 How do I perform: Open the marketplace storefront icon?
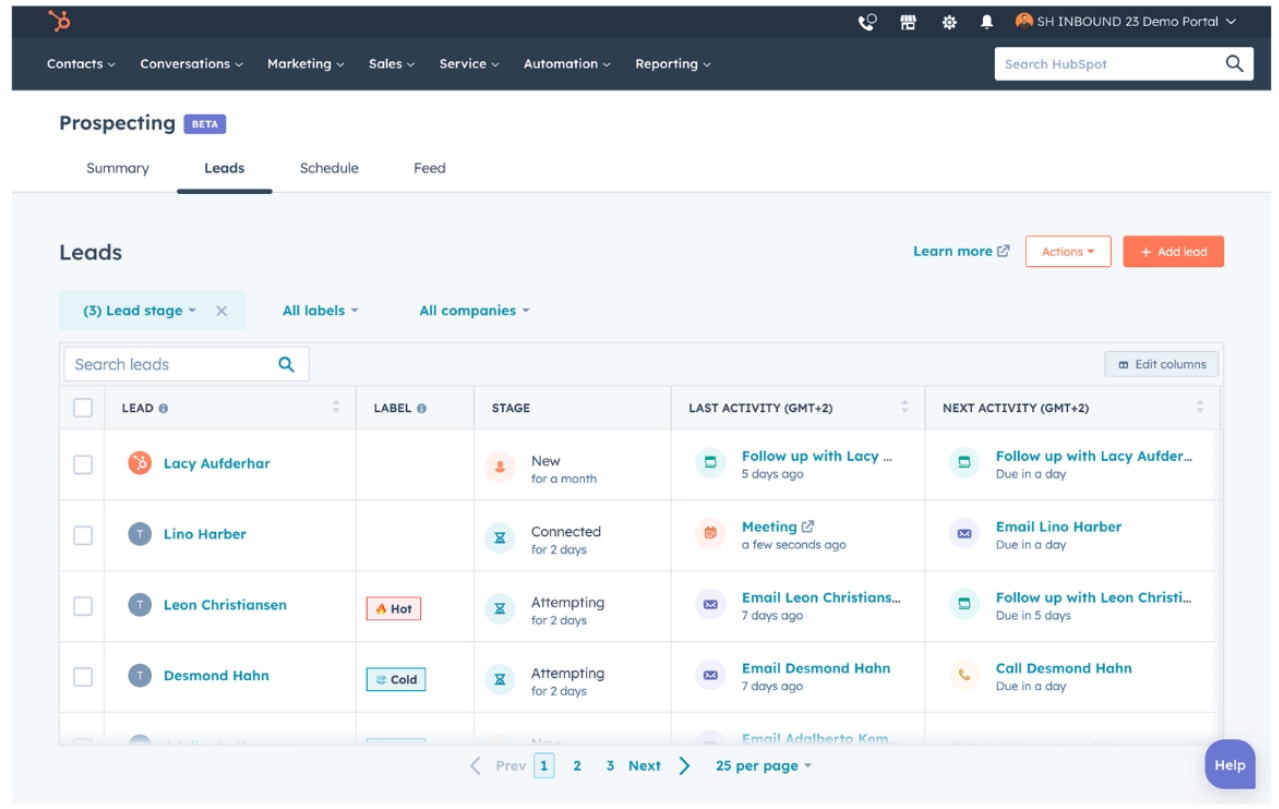(x=908, y=22)
